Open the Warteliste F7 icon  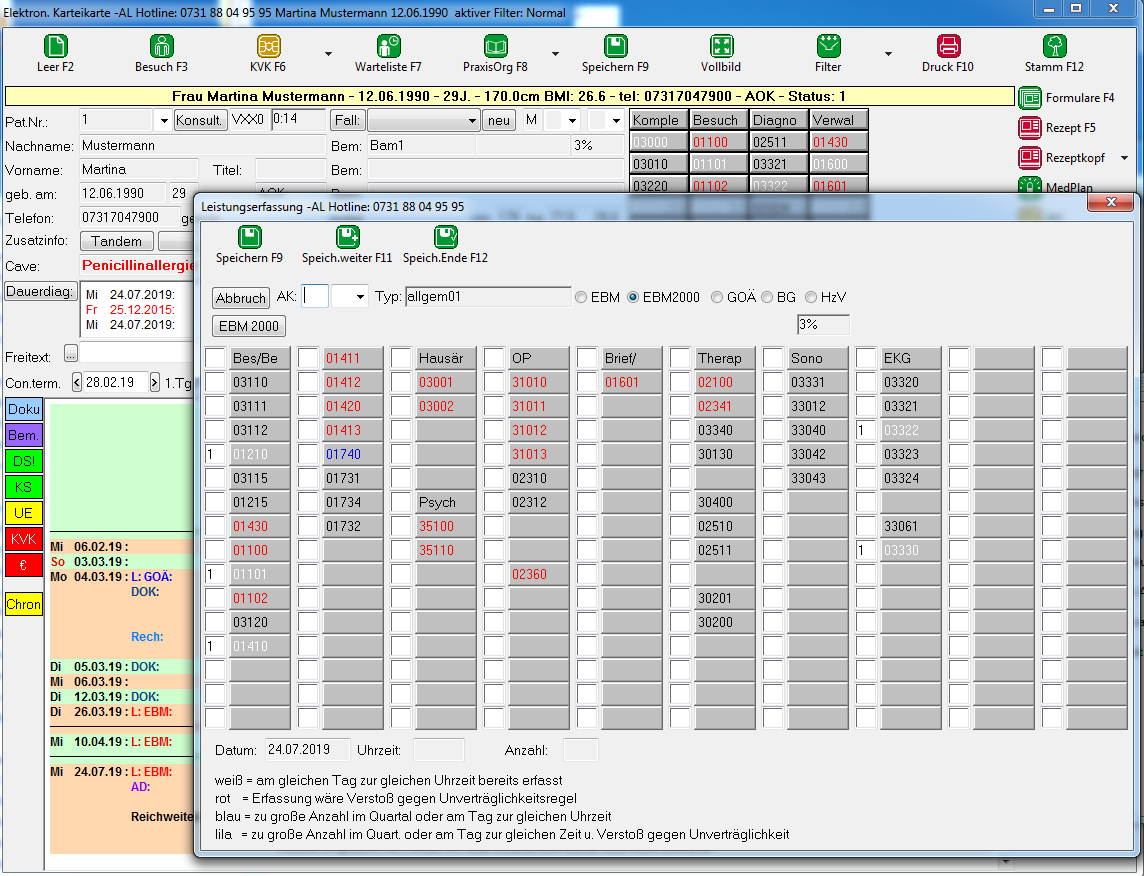(x=388, y=46)
